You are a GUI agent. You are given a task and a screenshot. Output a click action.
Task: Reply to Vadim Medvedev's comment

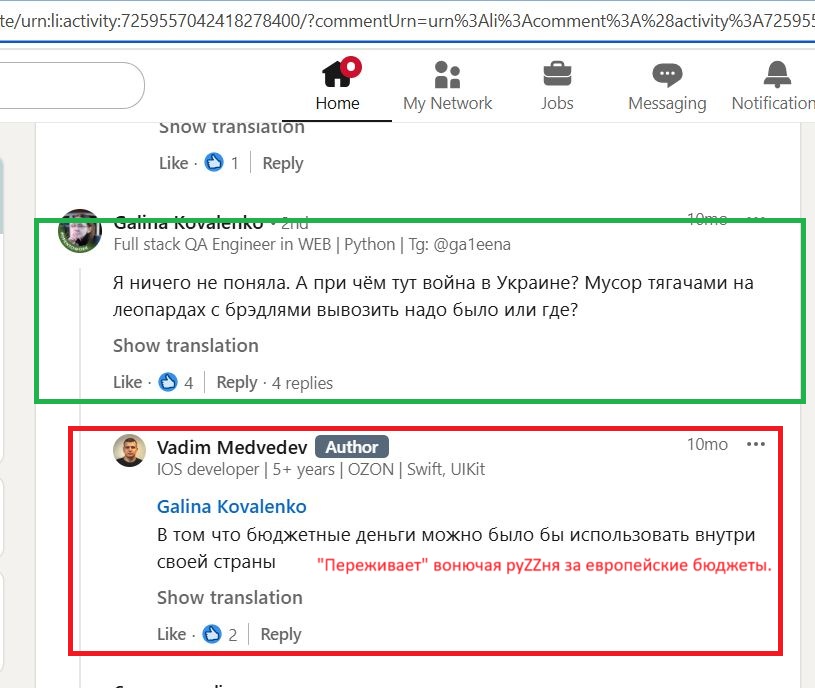click(281, 634)
